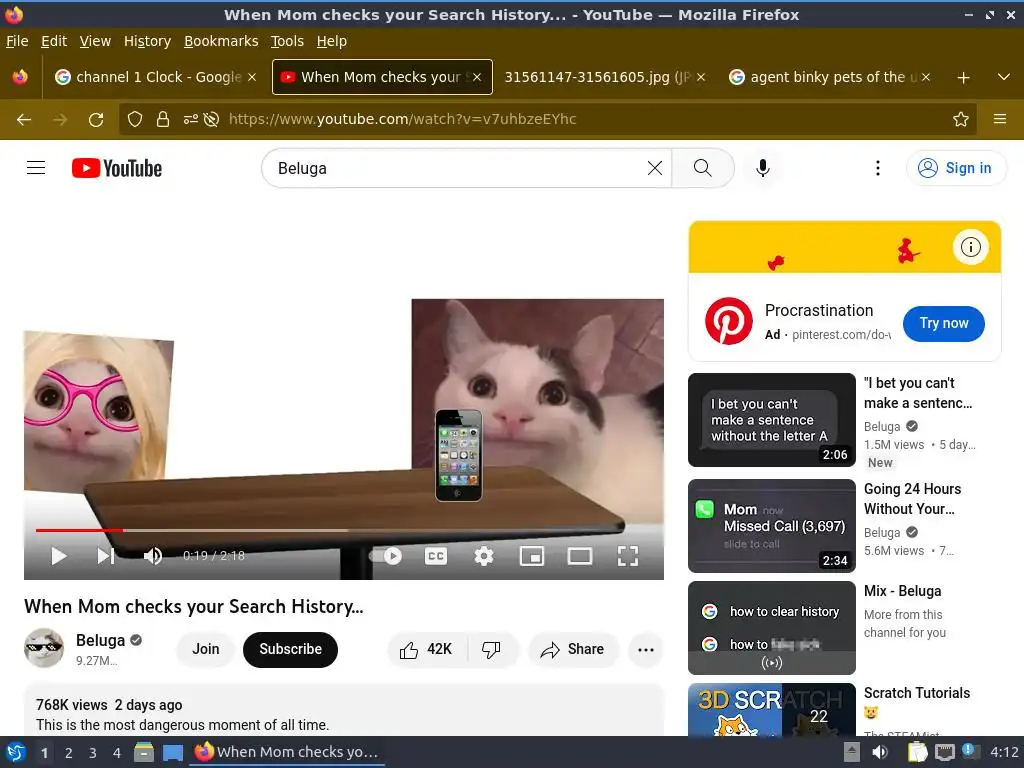Viewport: 1024px width, 768px height.
Task: Dislike the video
Action: click(492, 649)
